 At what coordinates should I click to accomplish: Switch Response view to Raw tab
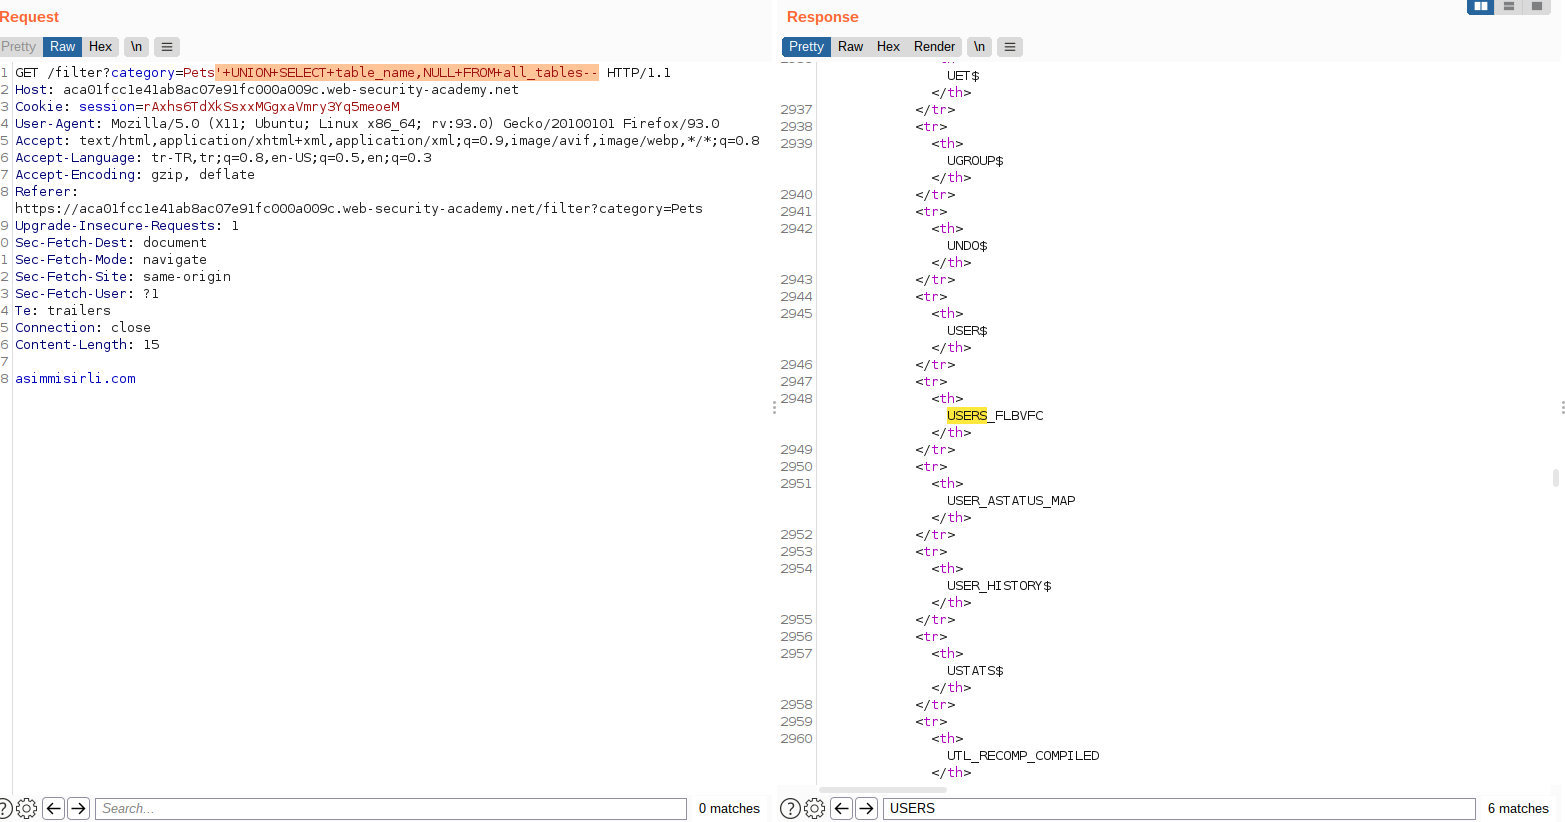point(850,47)
